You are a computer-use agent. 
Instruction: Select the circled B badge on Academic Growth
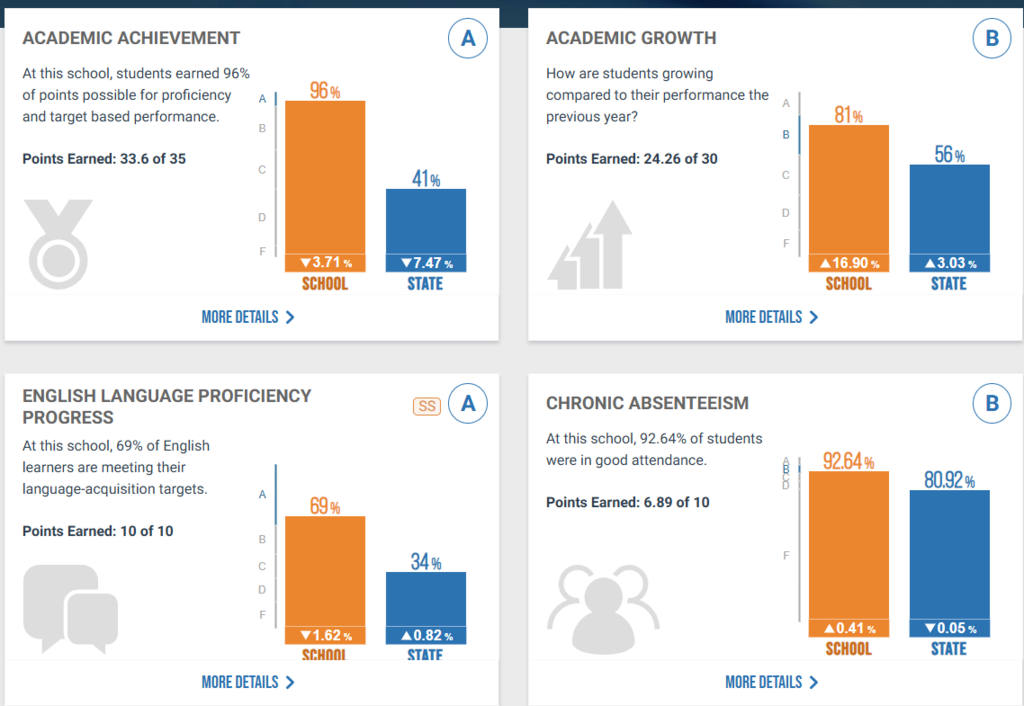coord(991,38)
